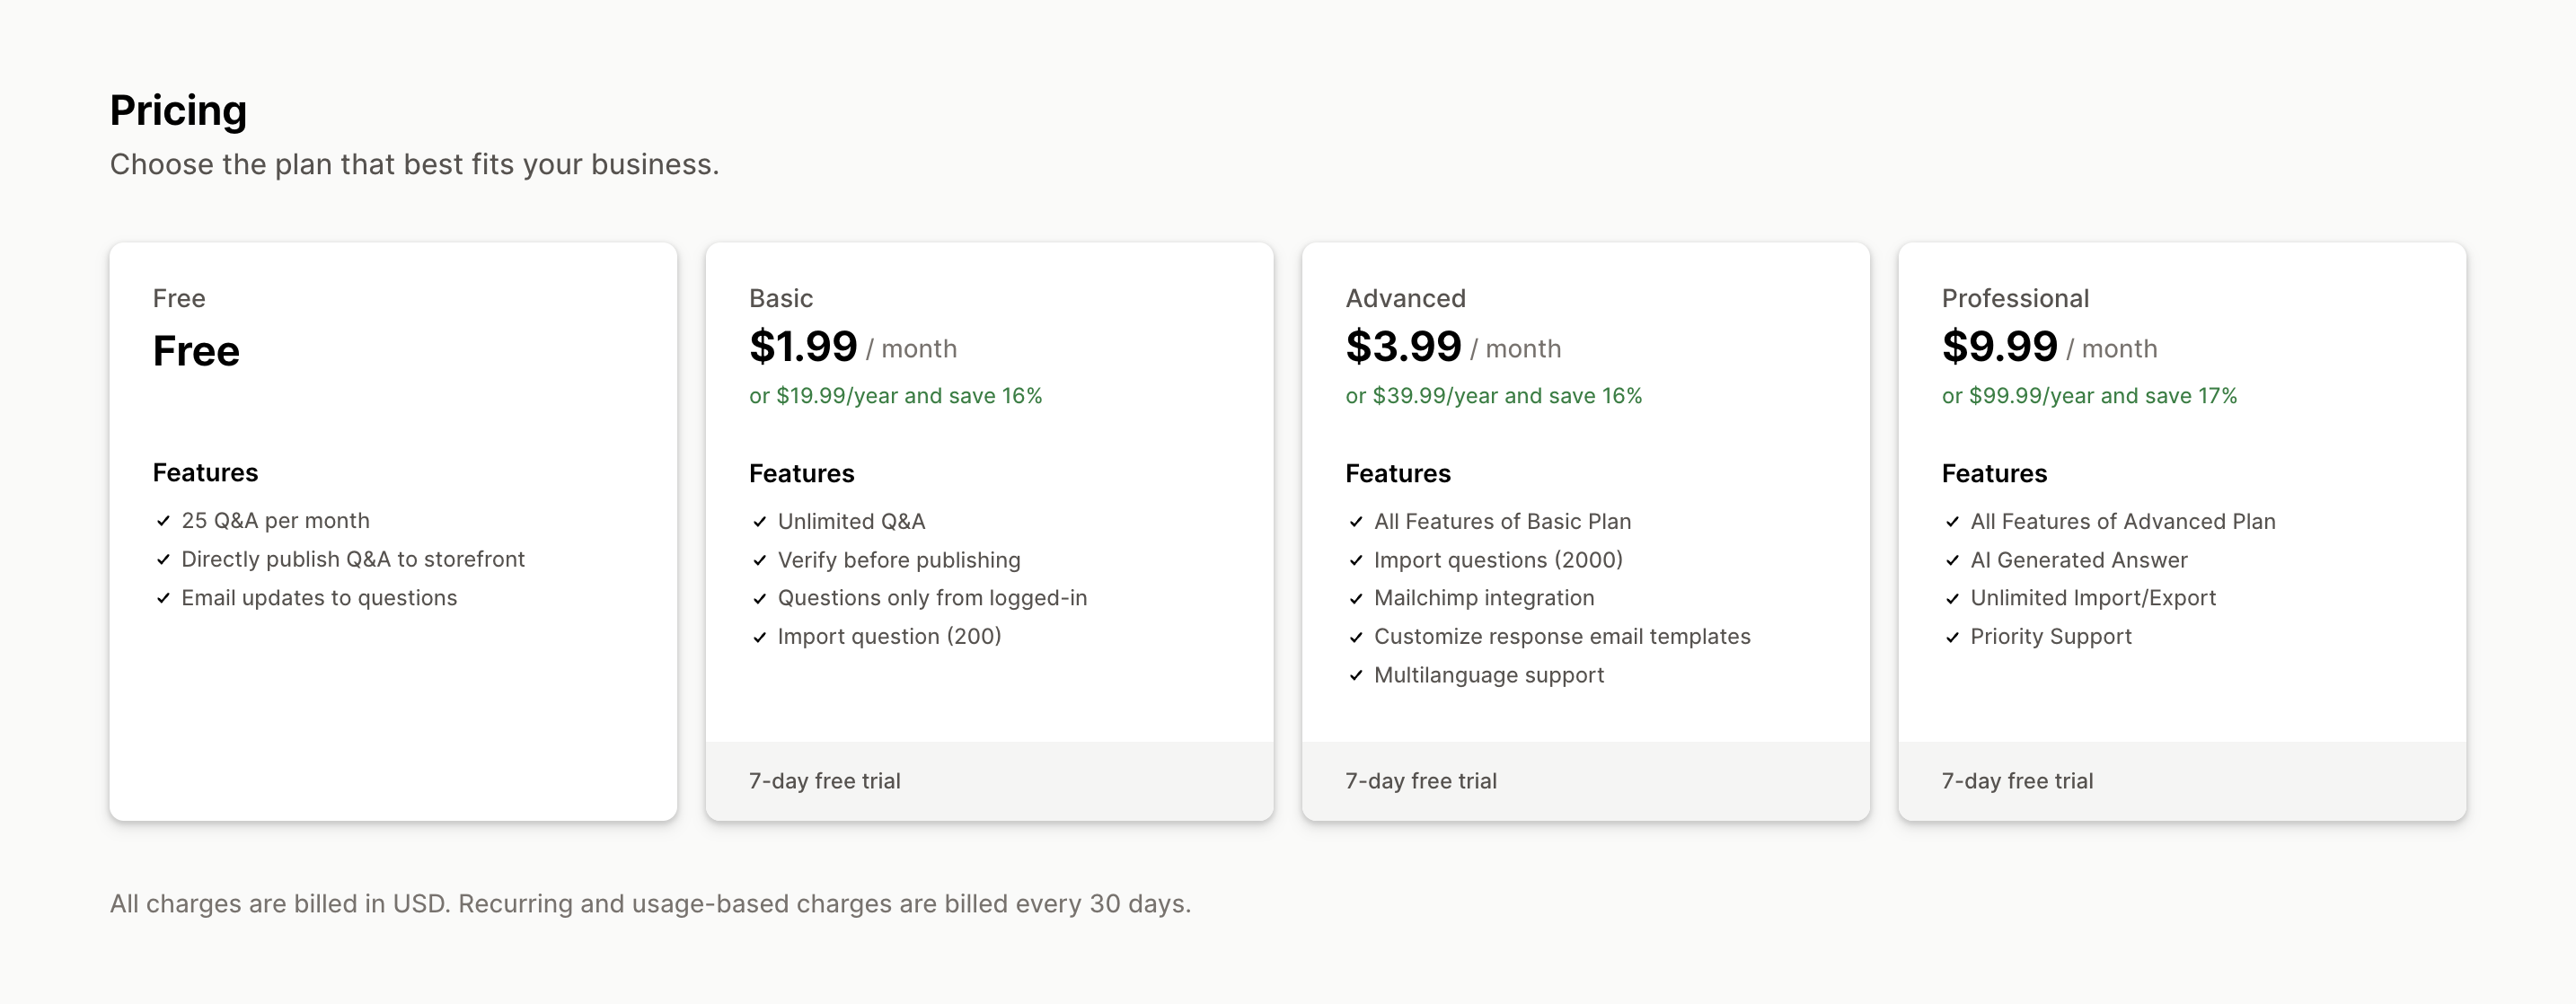Select the Advanced plan $3.99 price

point(1403,347)
